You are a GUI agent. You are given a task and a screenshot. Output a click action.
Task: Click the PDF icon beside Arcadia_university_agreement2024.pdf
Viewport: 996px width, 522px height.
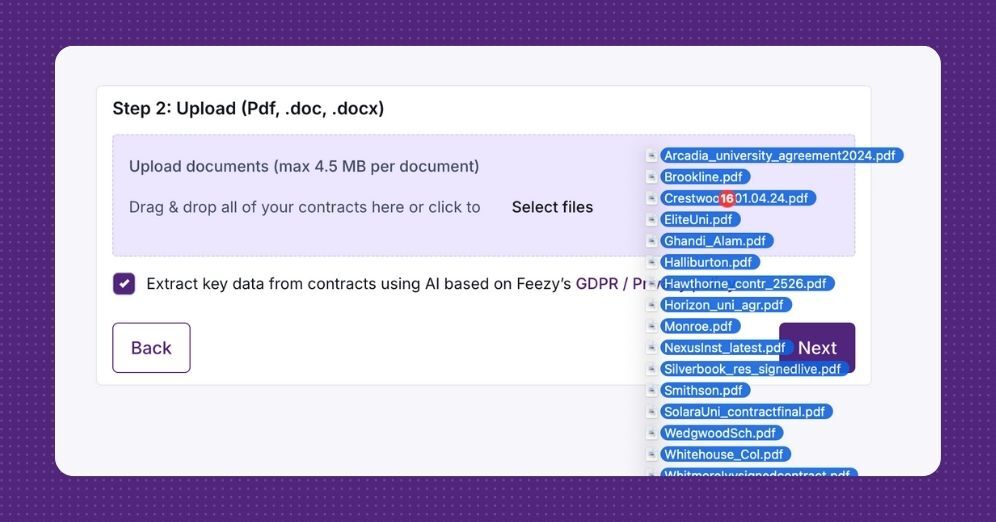[651, 156]
